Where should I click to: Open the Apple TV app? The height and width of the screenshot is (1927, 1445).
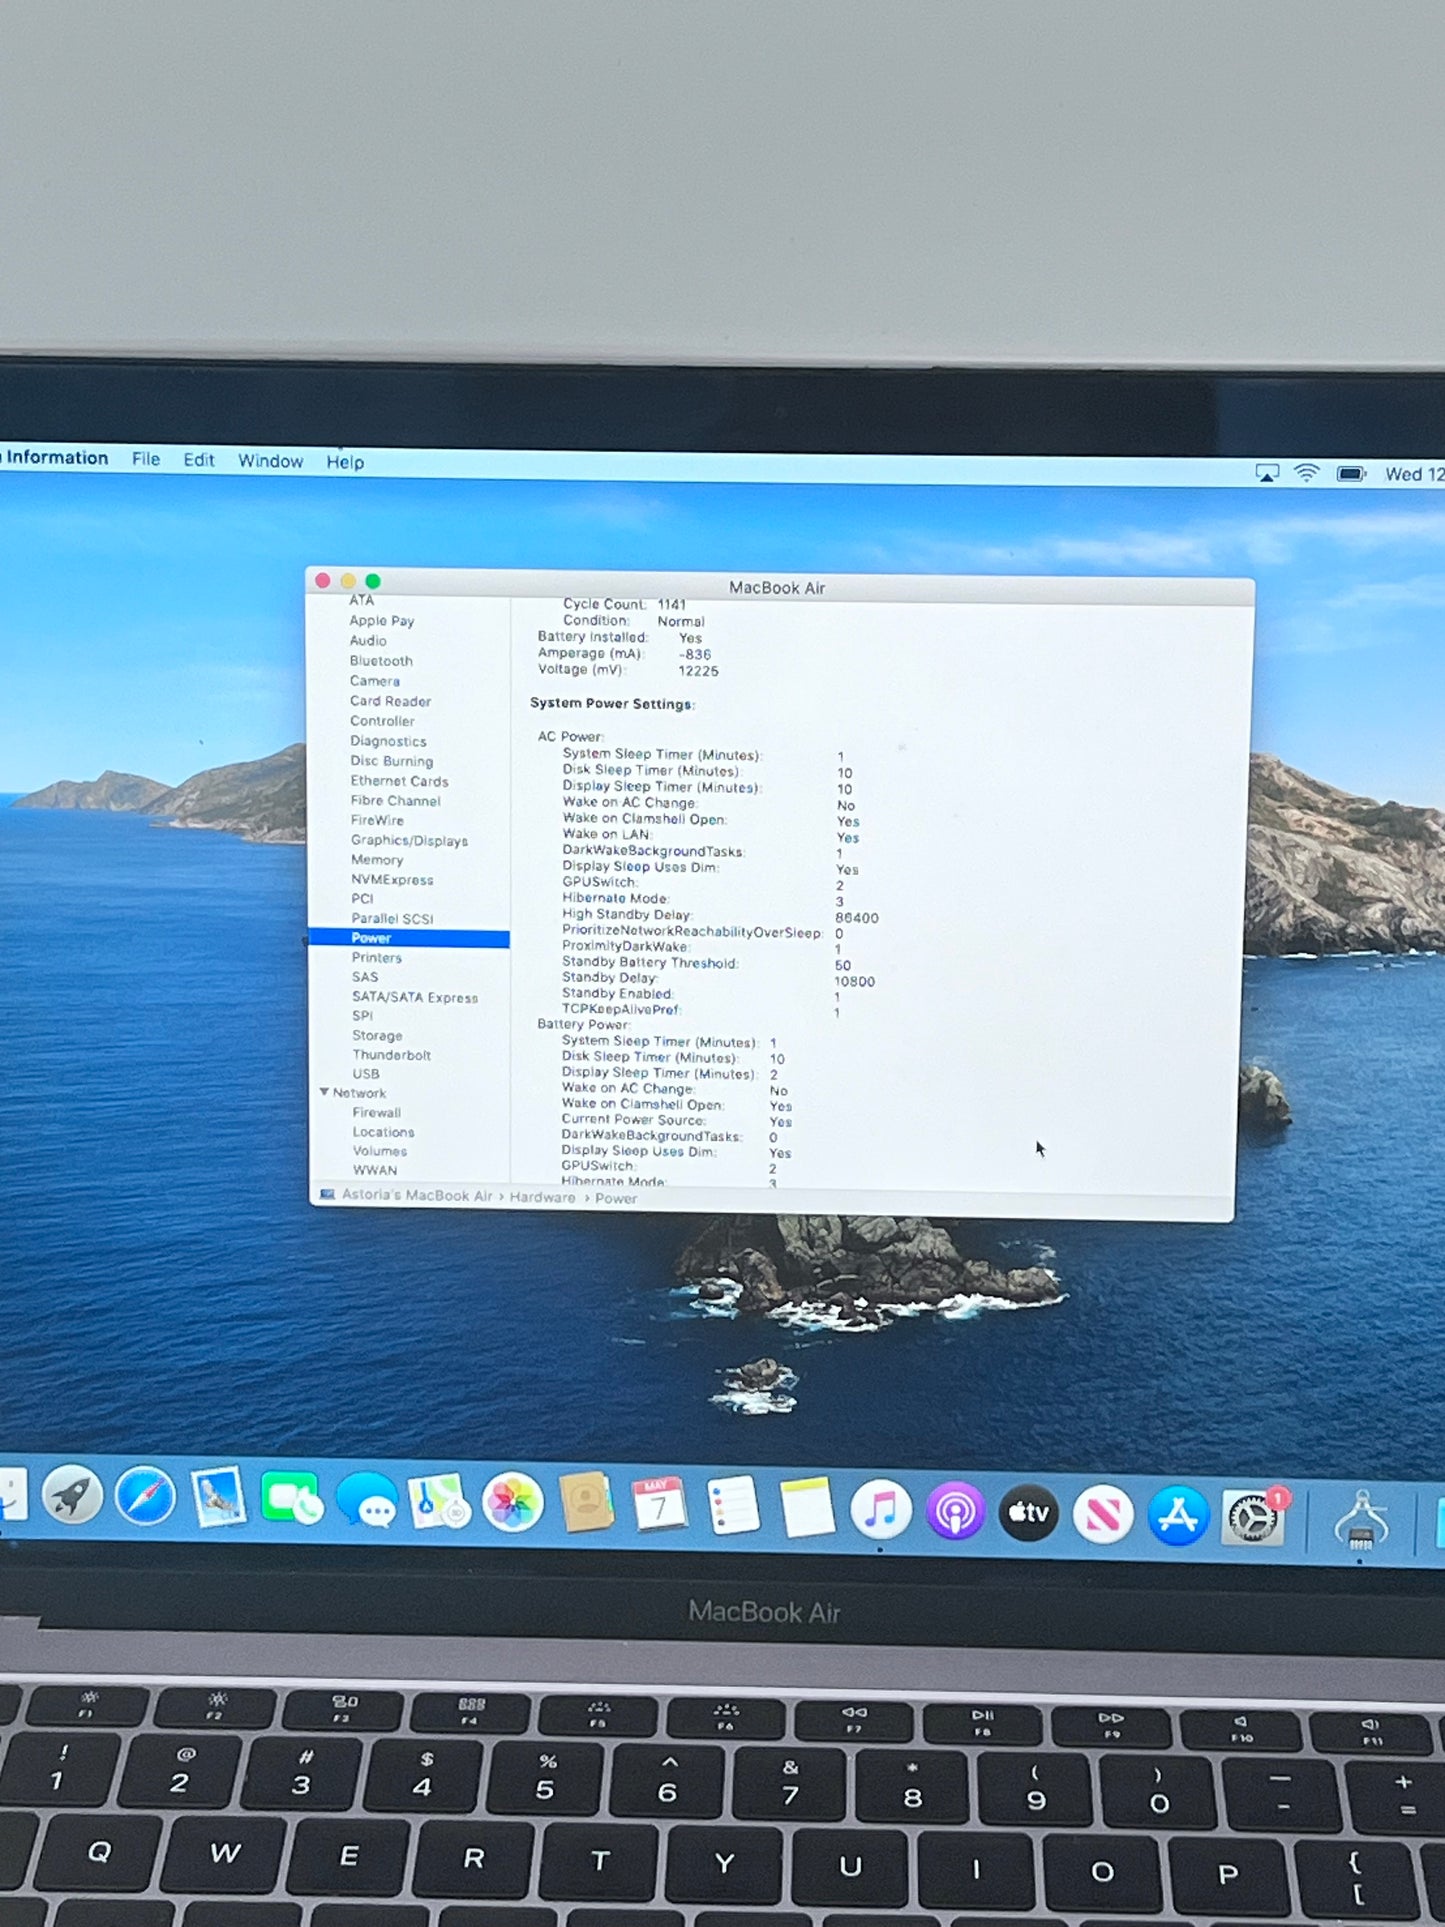1029,1512
